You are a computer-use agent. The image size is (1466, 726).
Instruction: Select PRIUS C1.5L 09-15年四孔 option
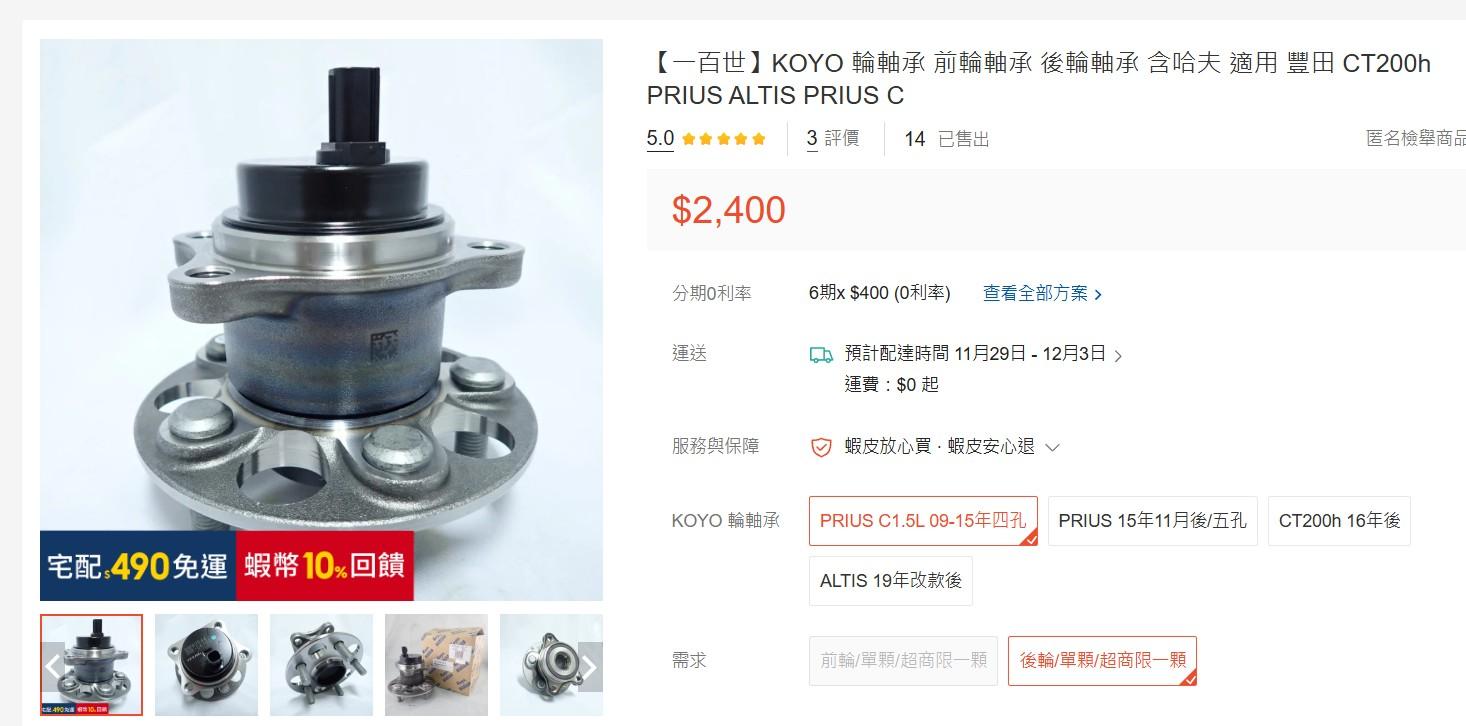coord(923,521)
